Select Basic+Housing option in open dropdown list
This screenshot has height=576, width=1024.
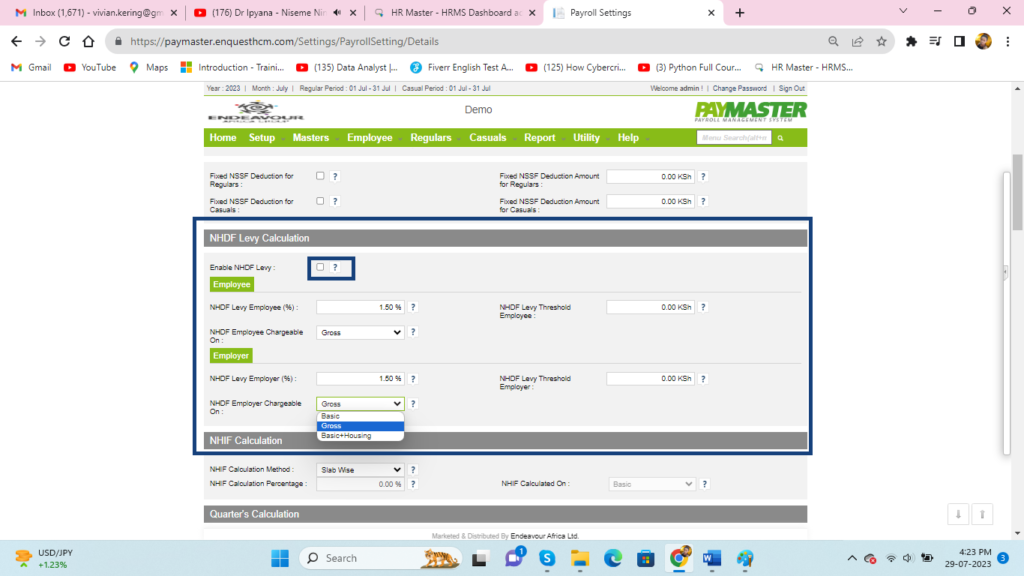point(345,436)
